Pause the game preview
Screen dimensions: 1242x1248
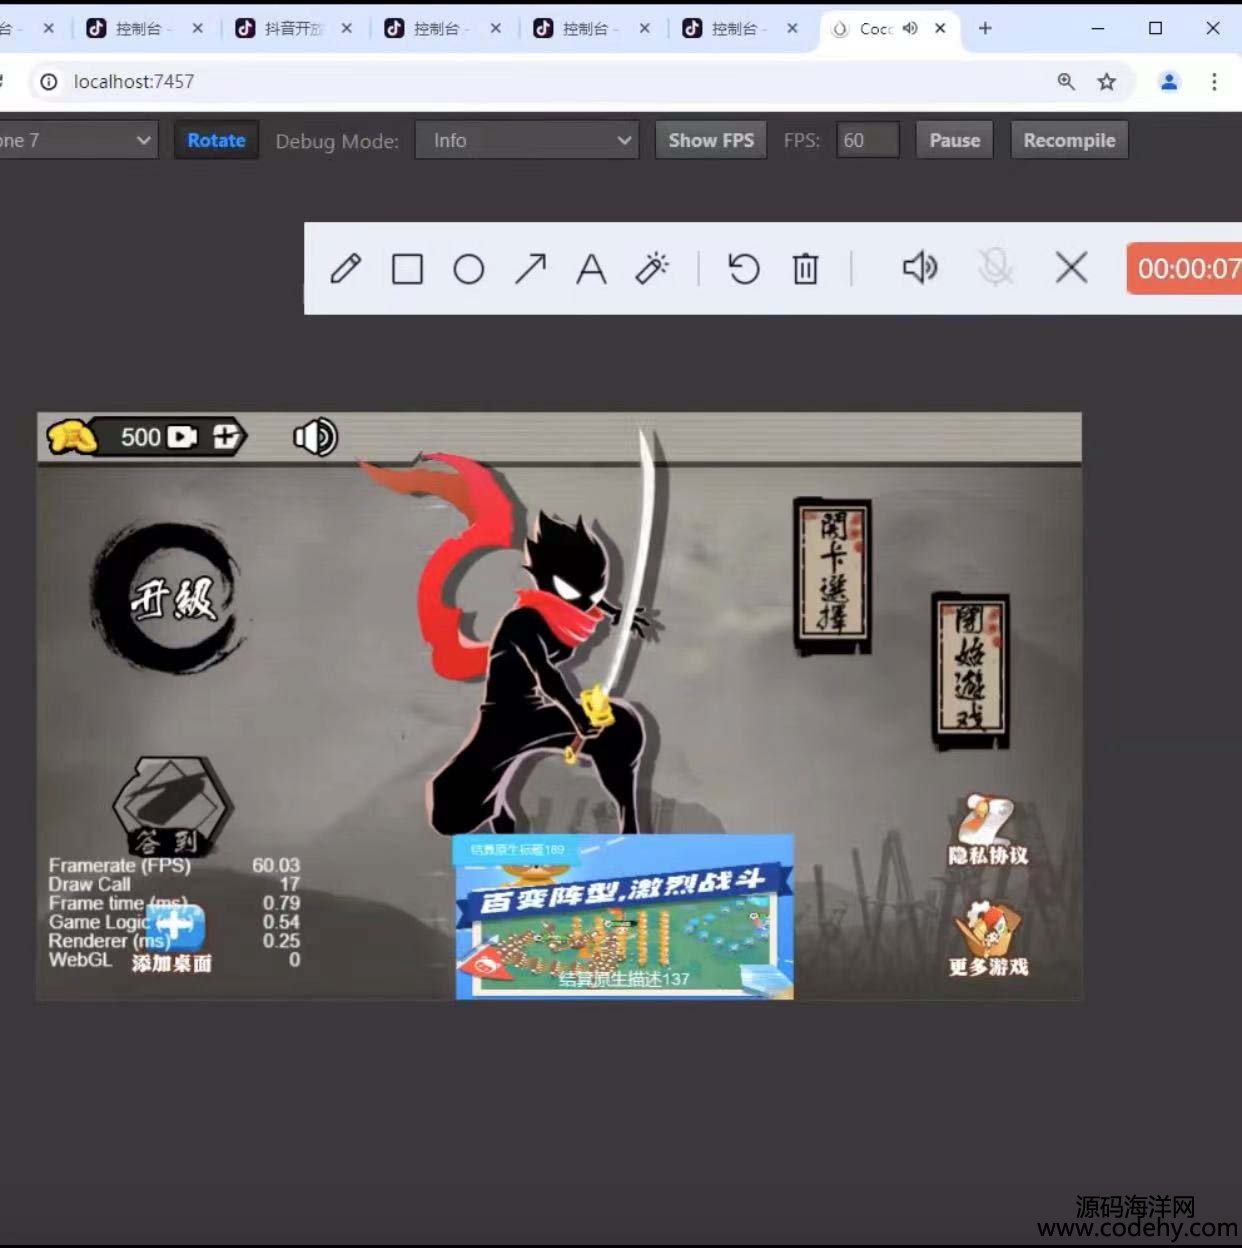954,140
